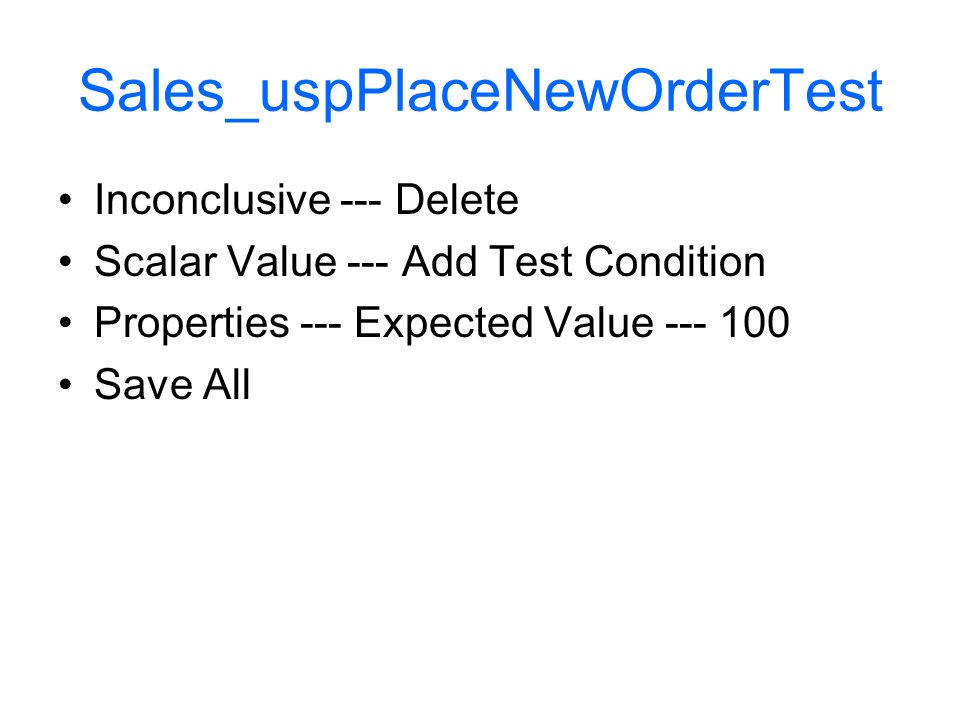Click the Scalar Value text
This screenshot has width=960, height=720.
pos(216,261)
